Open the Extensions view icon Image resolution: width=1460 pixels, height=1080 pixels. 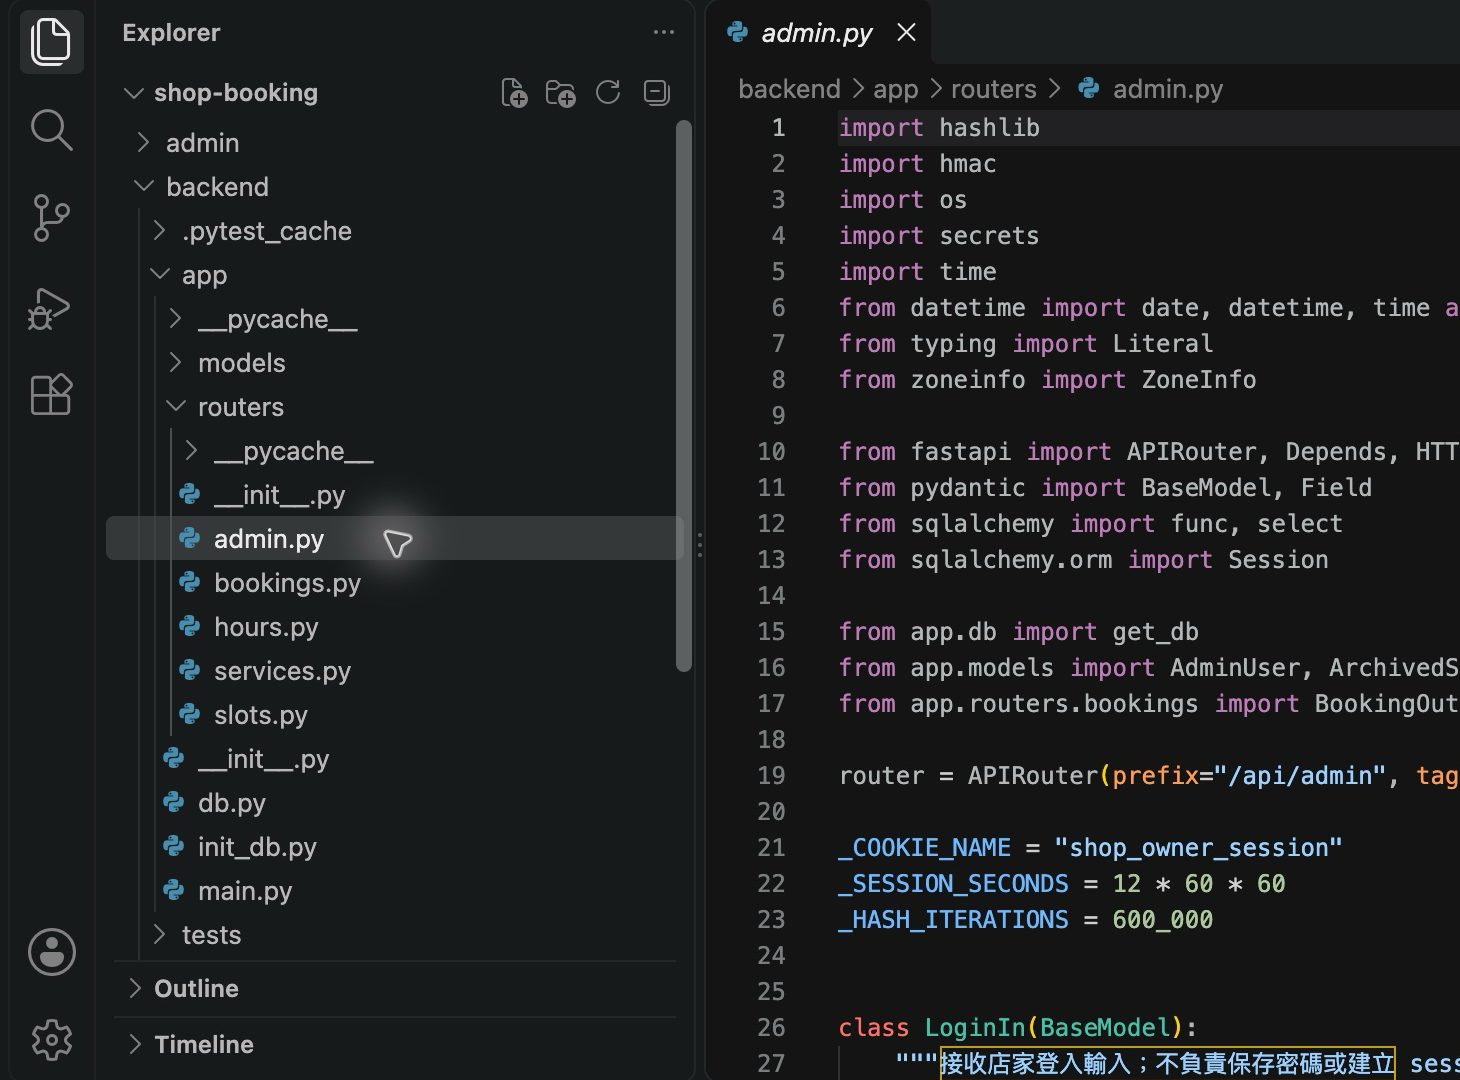pos(51,395)
